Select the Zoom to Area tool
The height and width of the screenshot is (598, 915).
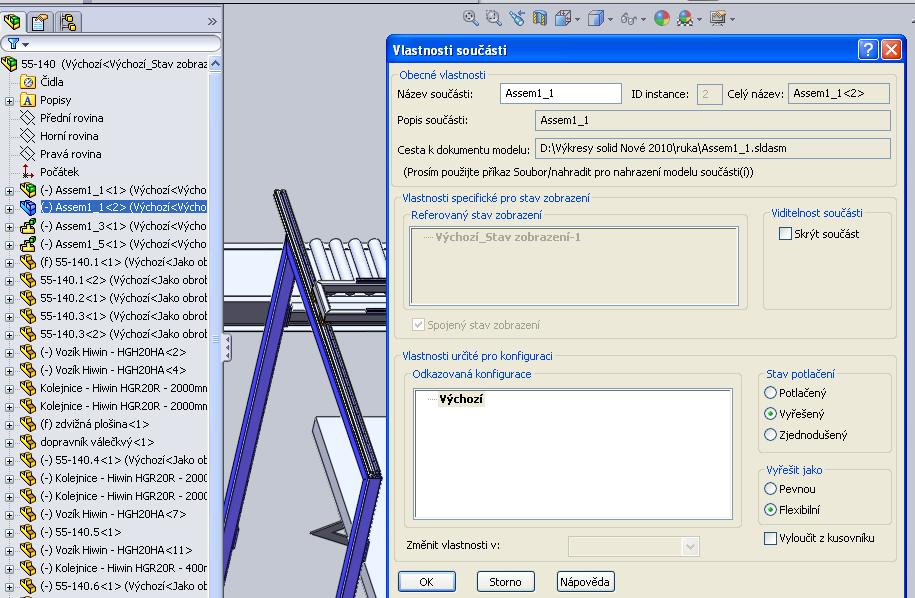click(493, 17)
